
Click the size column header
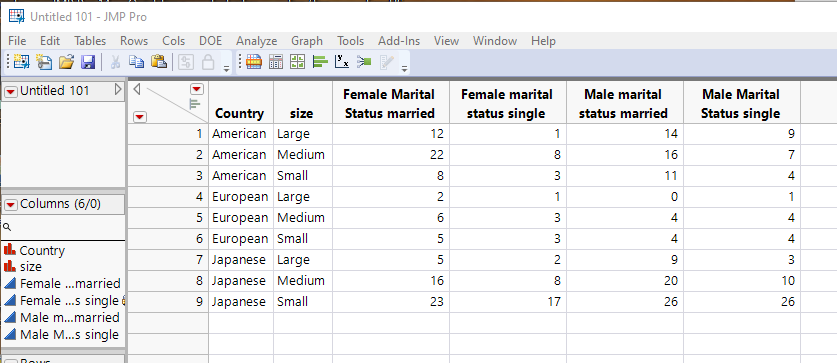(x=301, y=113)
